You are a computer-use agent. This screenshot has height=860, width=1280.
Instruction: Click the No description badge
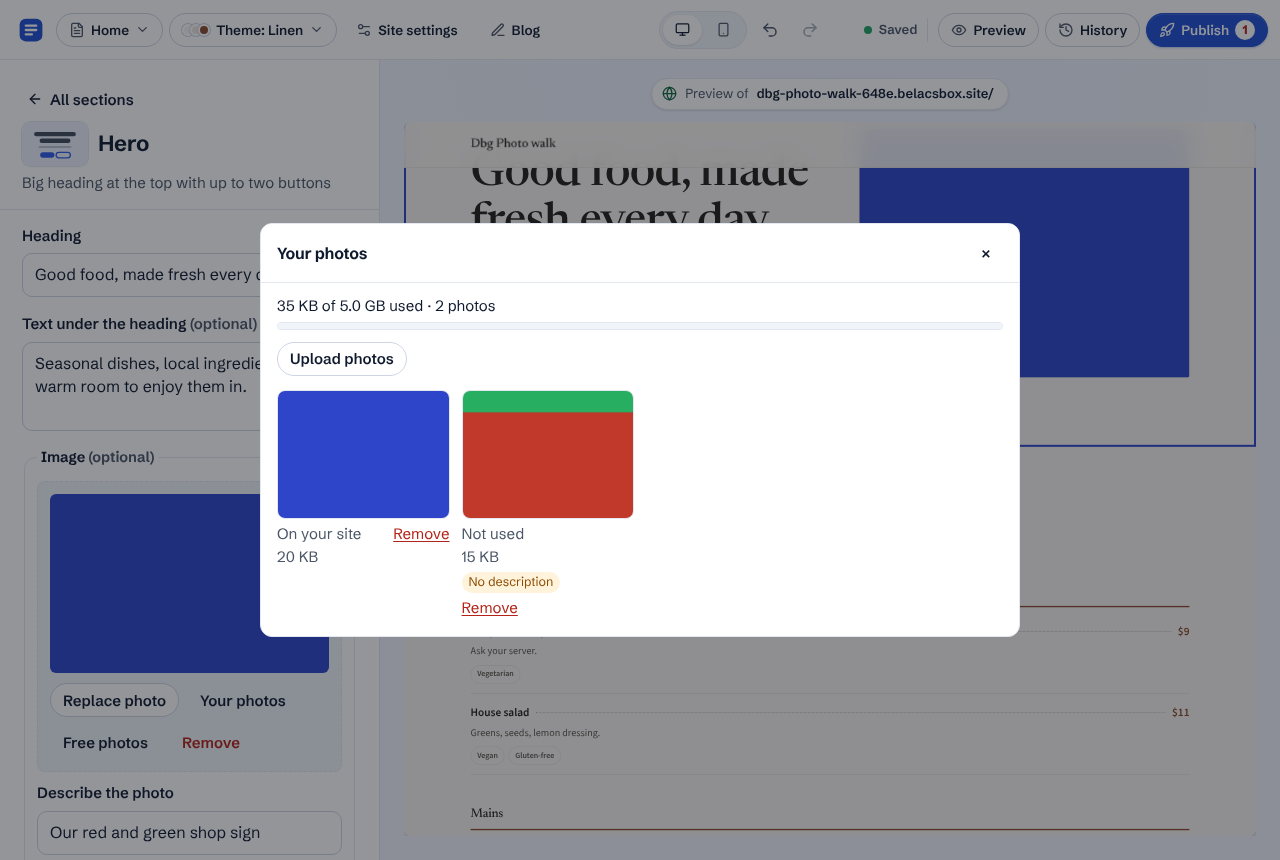coord(510,582)
